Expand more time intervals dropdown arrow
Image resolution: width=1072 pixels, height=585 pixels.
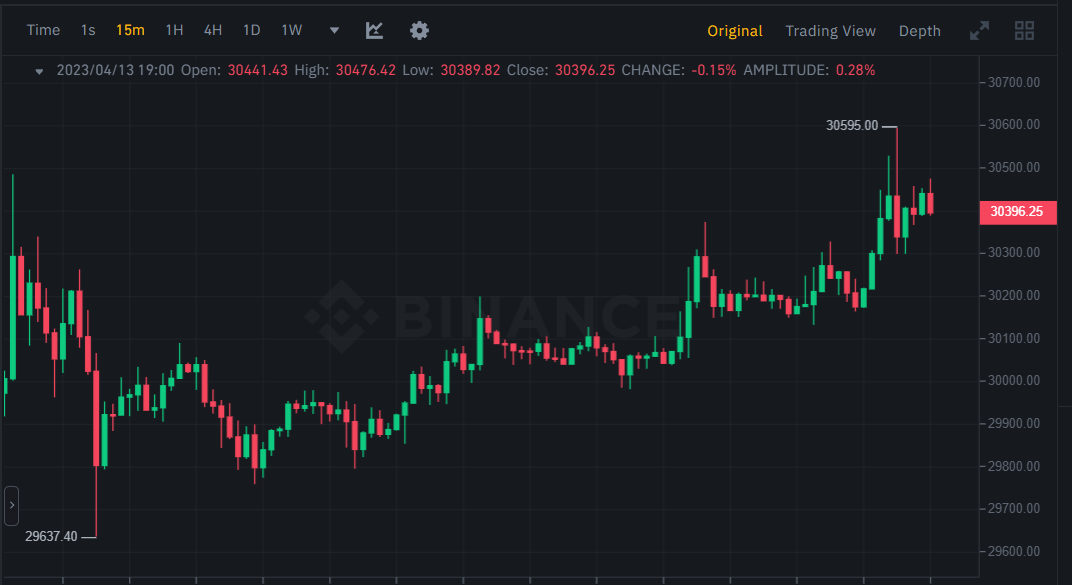point(334,31)
